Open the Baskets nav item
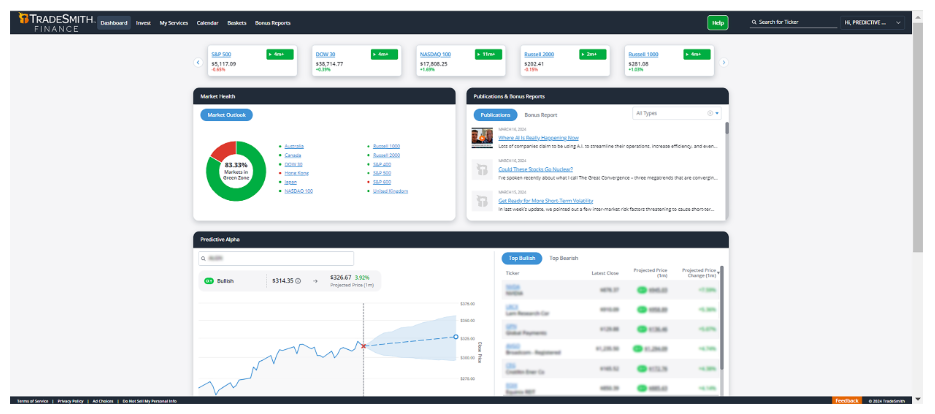The image size is (935, 414). 237,23
